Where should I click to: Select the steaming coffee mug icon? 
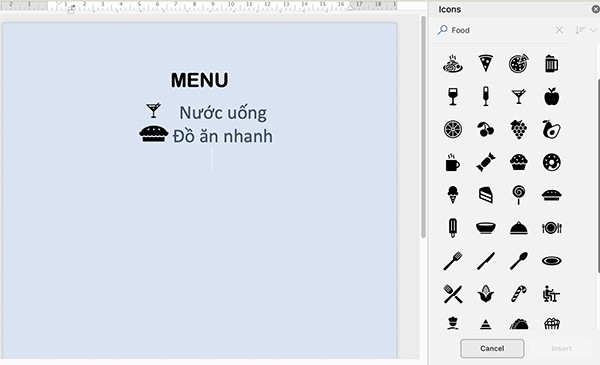click(x=453, y=162)
